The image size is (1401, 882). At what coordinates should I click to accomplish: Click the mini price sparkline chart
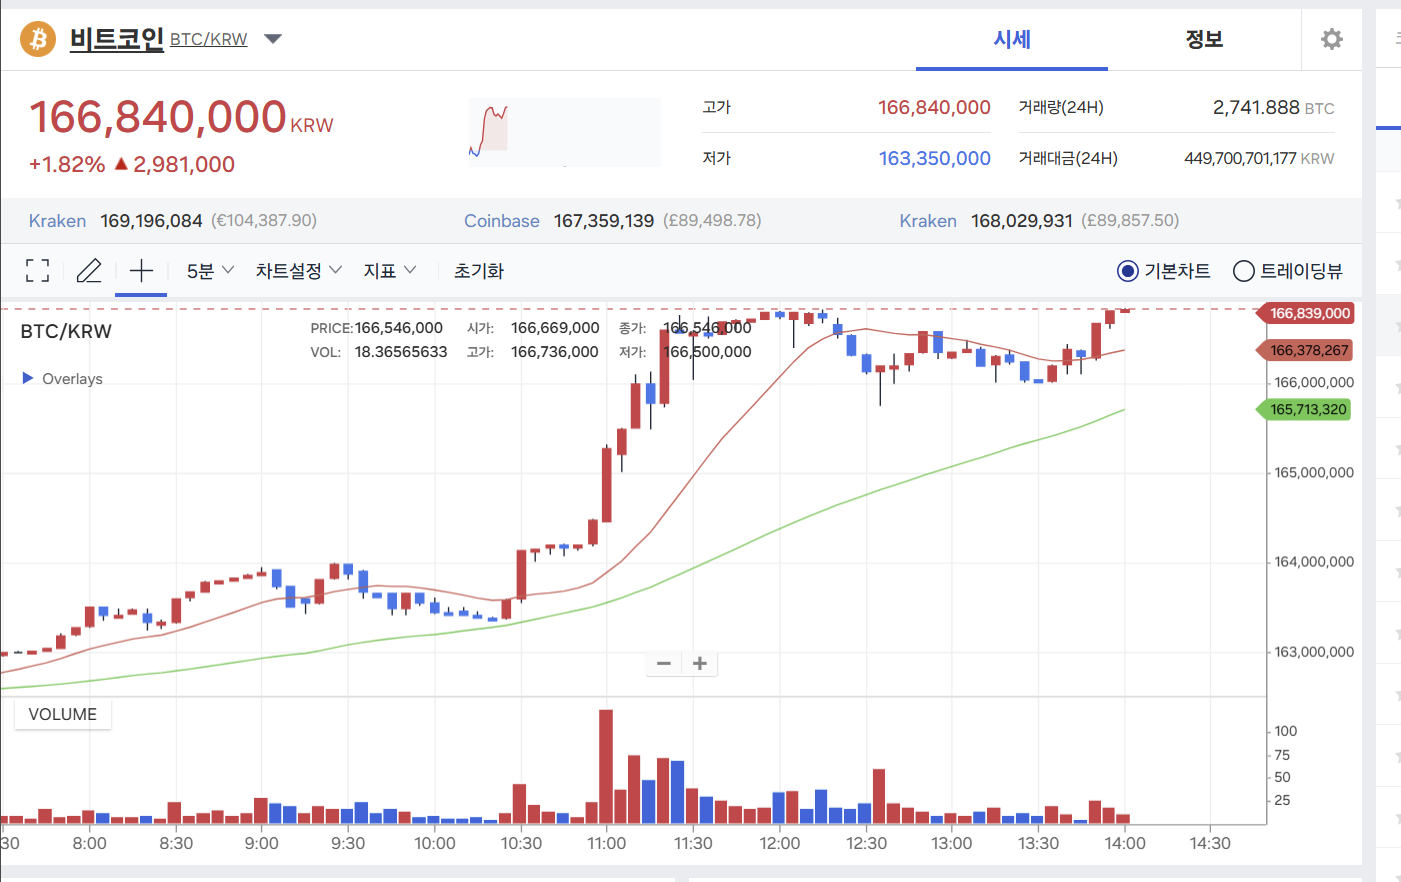(564, 132)
